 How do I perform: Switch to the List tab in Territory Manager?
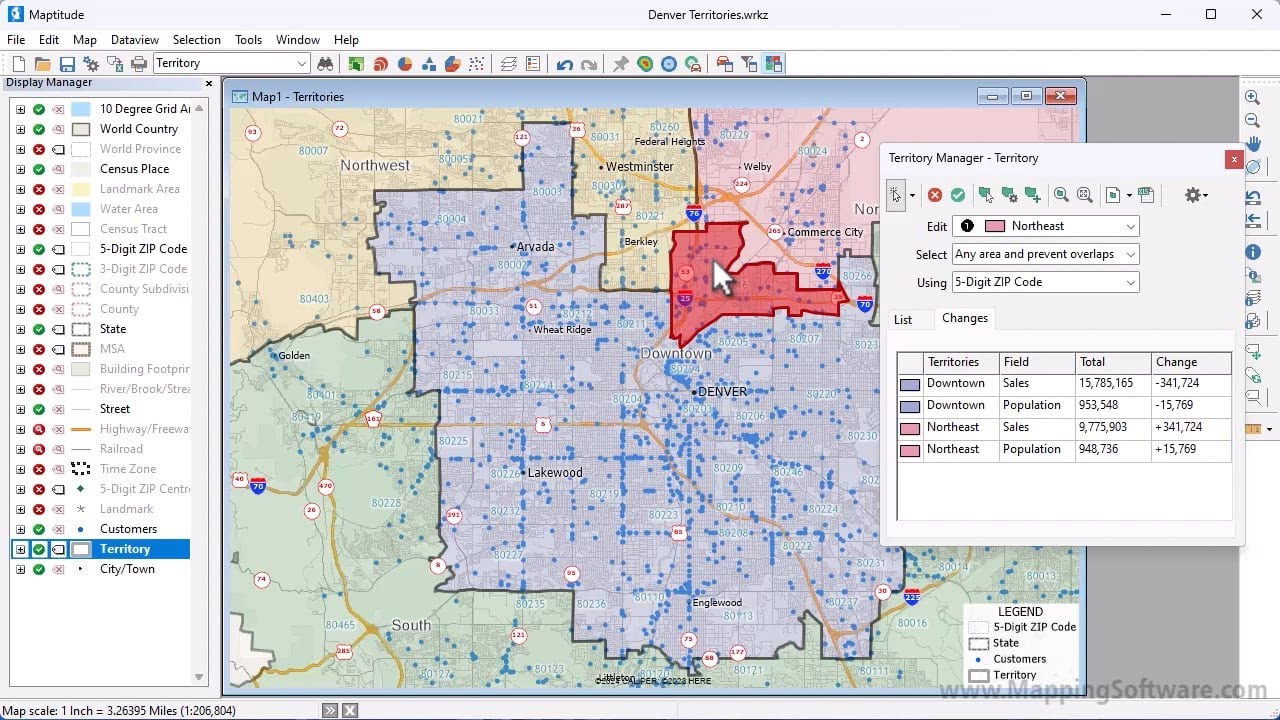[903, 320]
